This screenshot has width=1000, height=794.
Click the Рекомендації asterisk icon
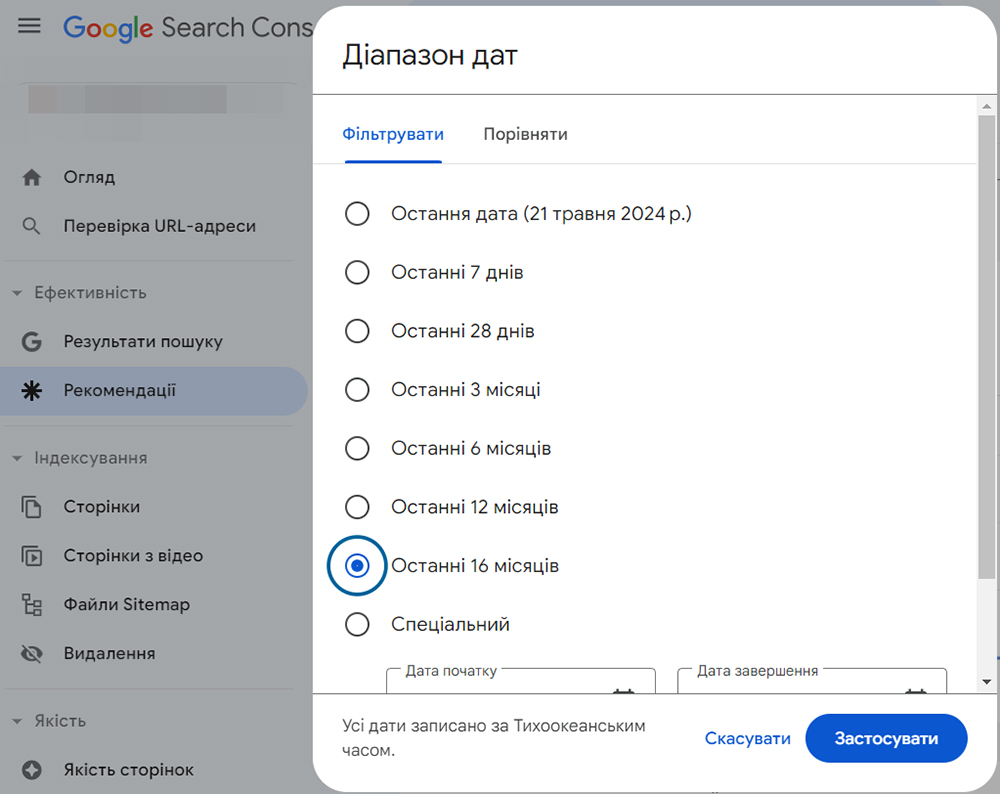click(x=31, y=390)
